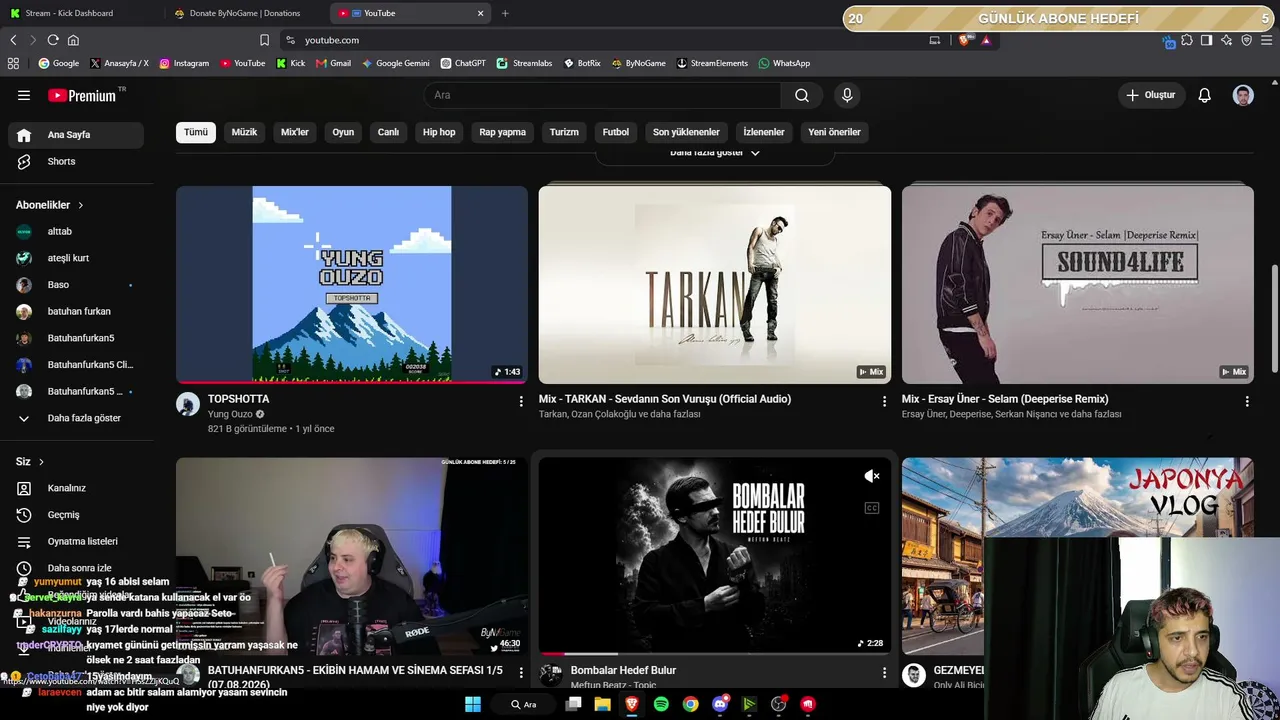This screenshot has width=1280, height=720.
Task: Open Gmail bookmark in bookmarks bar
Action: click(333, 63)
